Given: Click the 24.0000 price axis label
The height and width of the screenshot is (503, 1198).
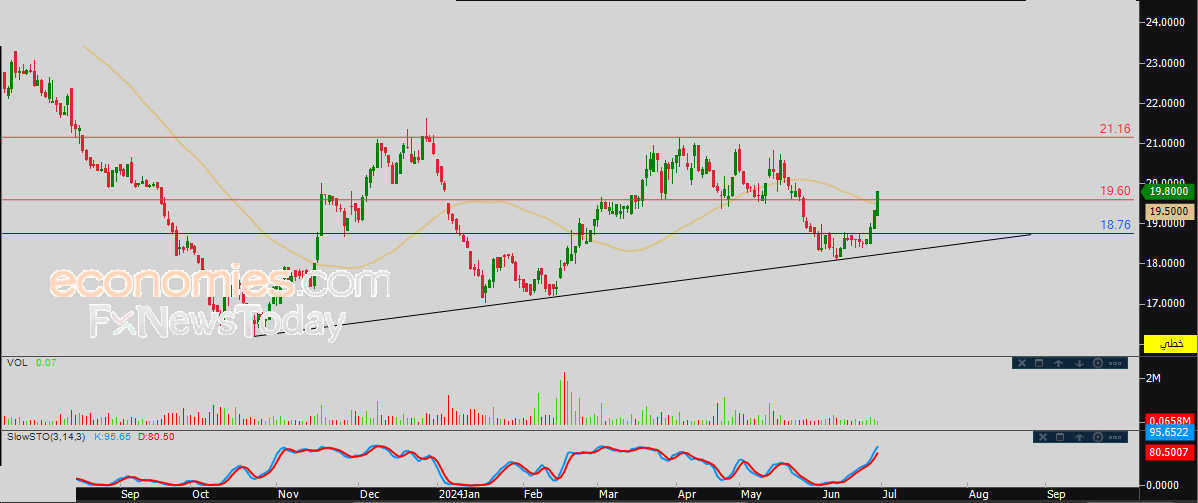Looking at the screenshot, I should (1166, 22).
